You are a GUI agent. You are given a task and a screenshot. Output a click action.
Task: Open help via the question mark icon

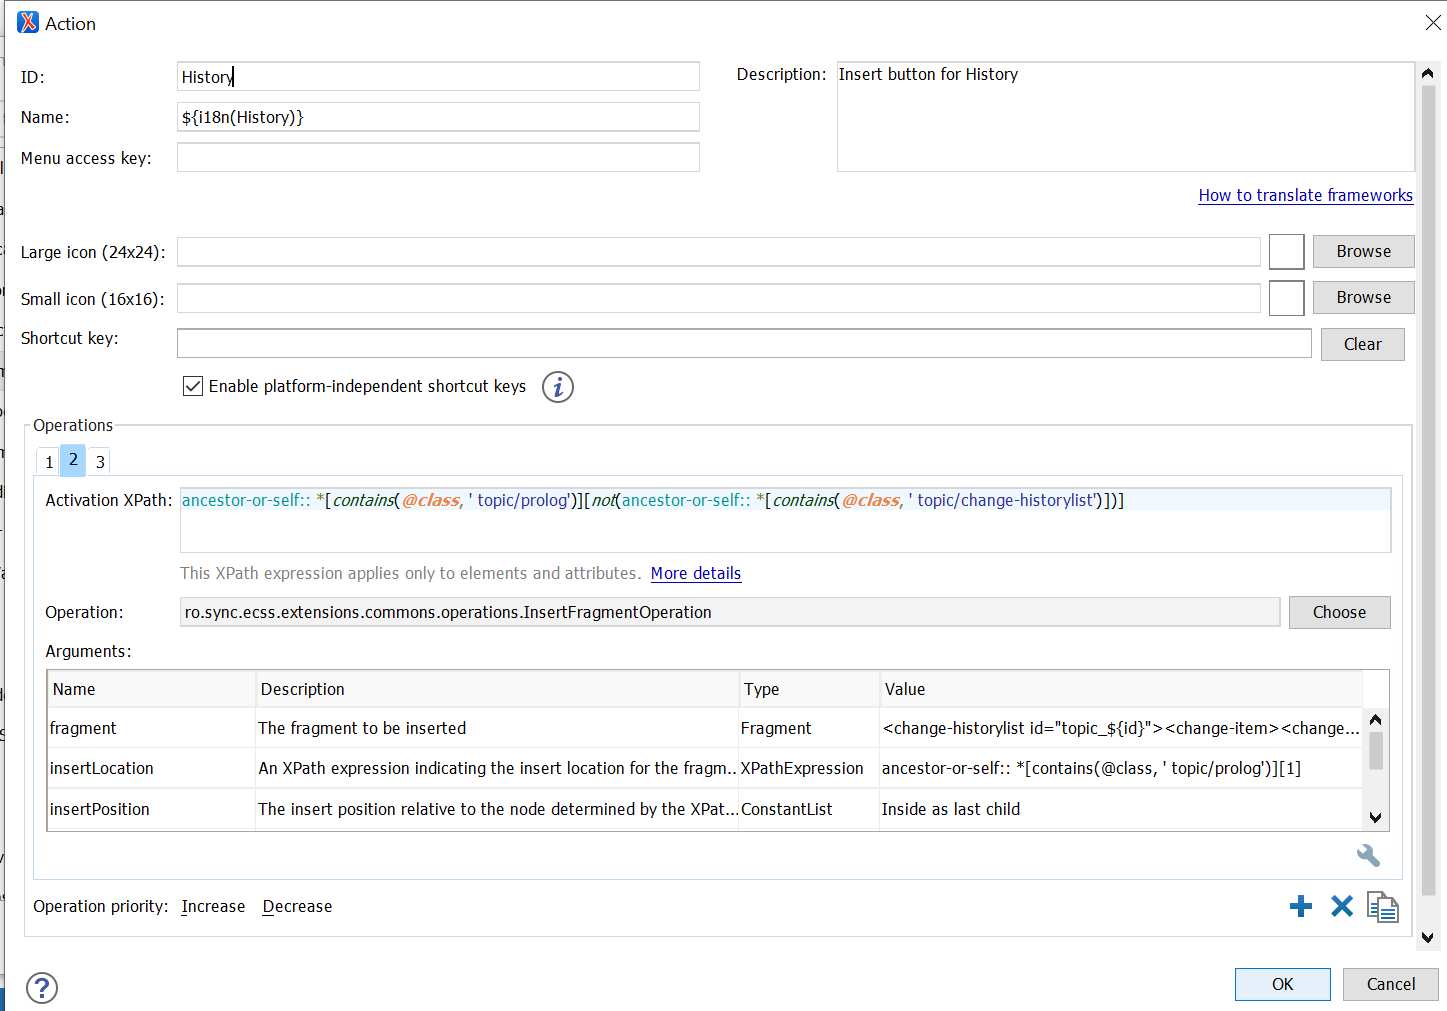(x=42, y=988)
